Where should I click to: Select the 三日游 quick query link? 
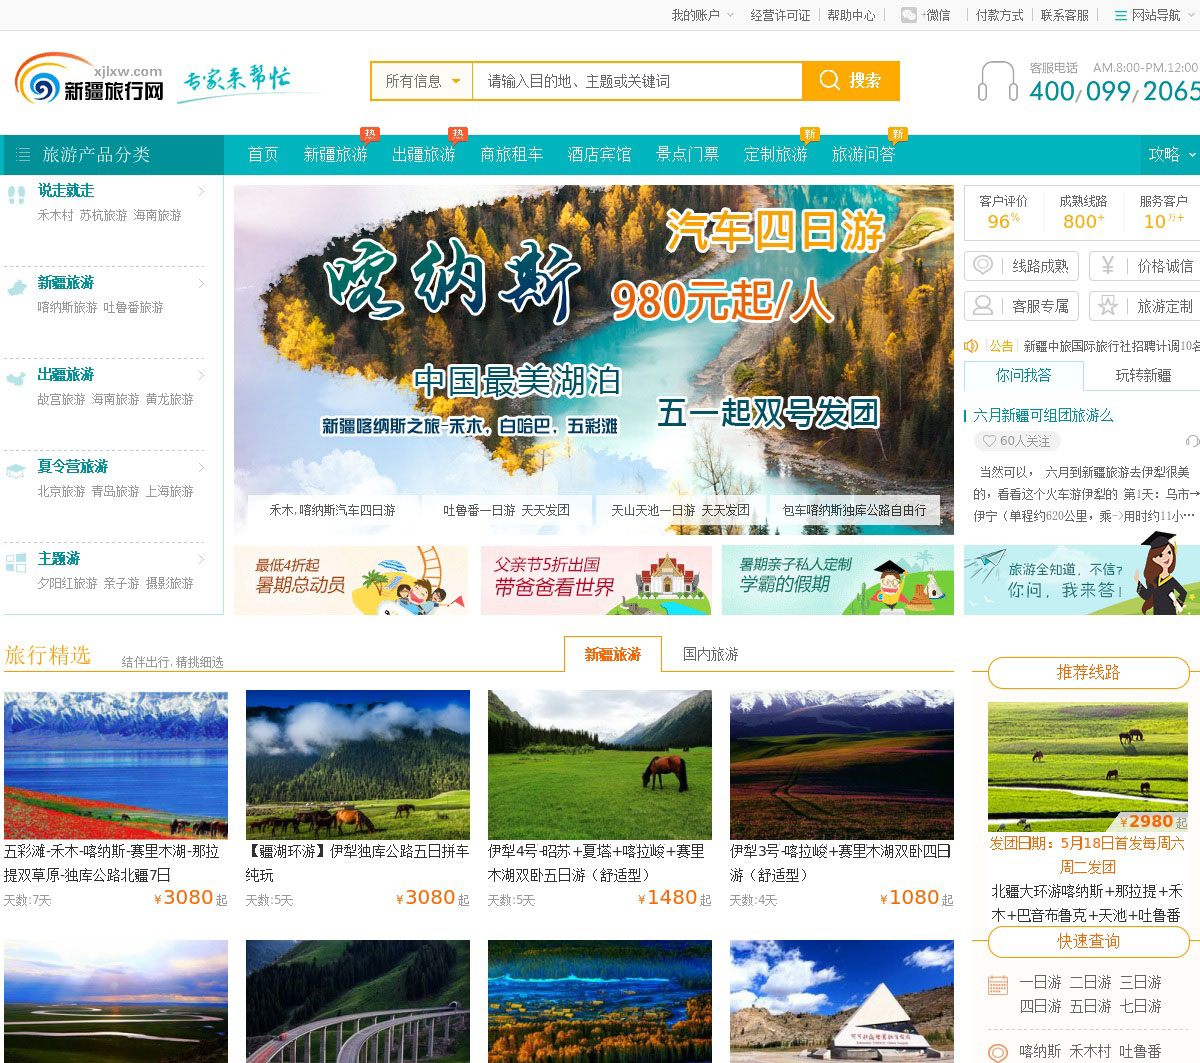1140,982
